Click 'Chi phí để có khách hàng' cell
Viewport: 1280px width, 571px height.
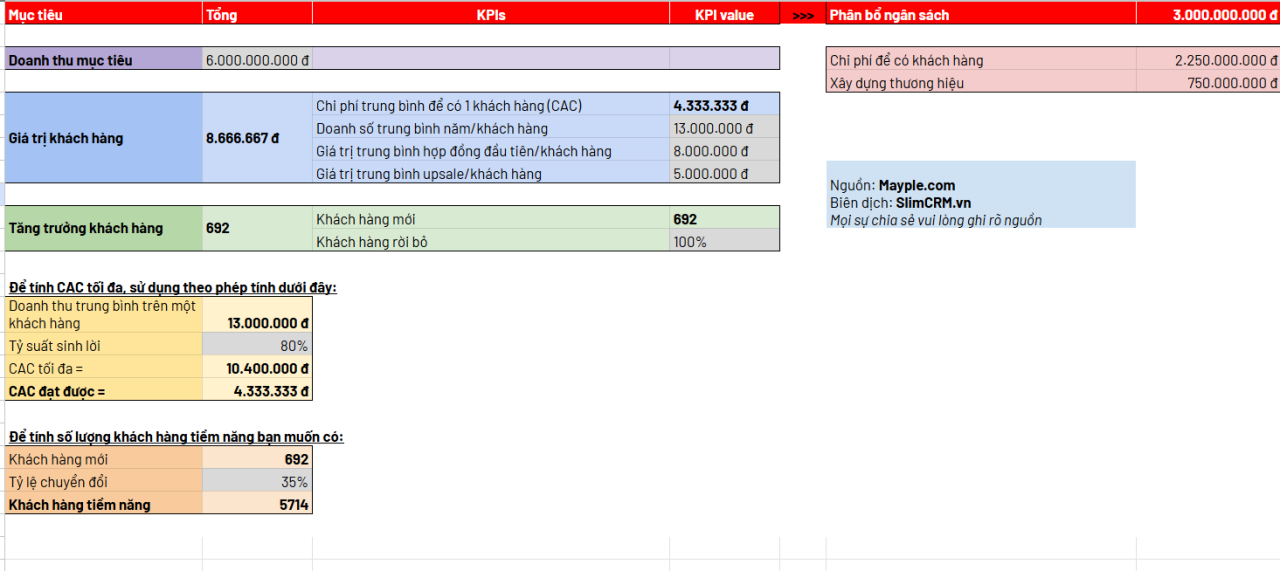pyautogui.click(x=981, y=60)
